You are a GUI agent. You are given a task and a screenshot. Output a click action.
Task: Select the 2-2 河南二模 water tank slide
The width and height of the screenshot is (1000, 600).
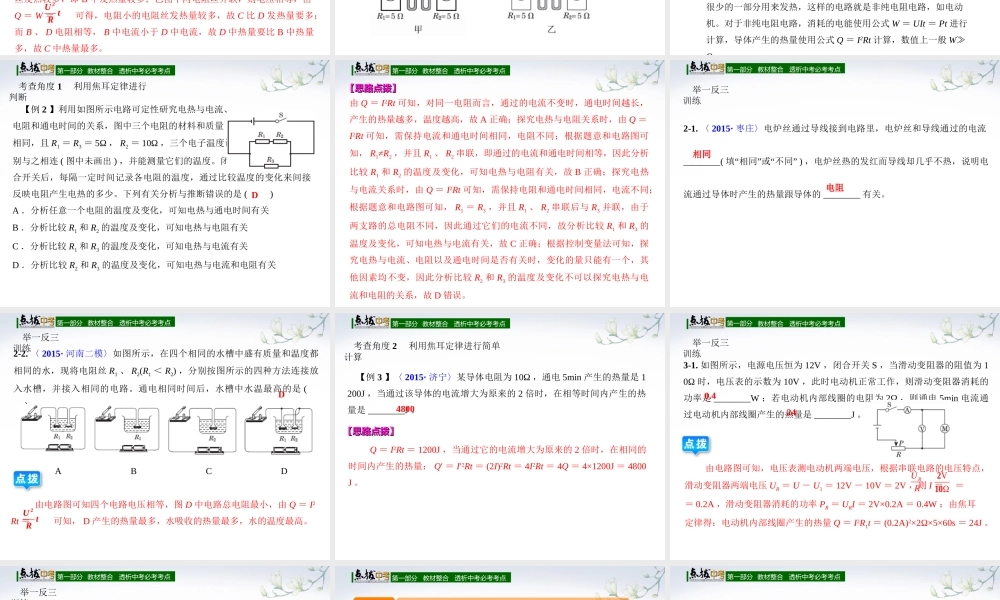coord(165,437)
